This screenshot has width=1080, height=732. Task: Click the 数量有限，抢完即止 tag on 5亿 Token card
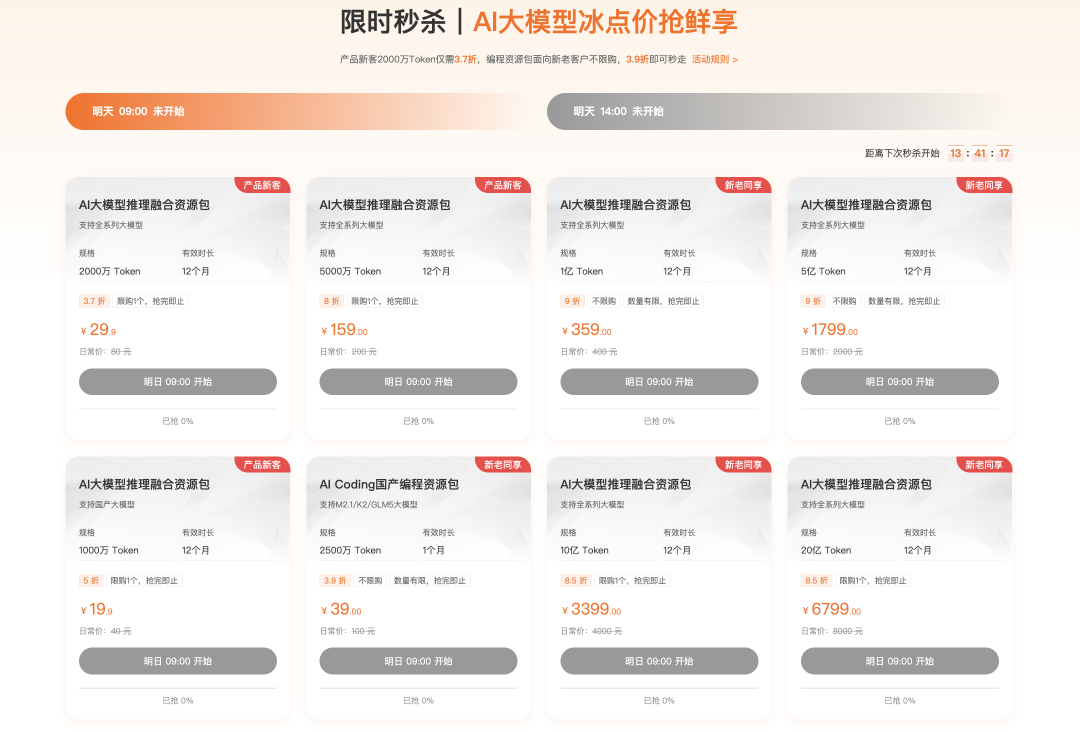(904, 301)
